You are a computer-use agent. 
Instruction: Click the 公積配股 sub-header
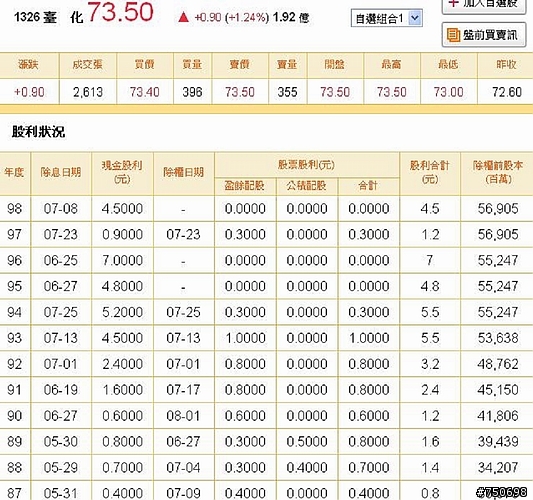[x=306, y=186]
